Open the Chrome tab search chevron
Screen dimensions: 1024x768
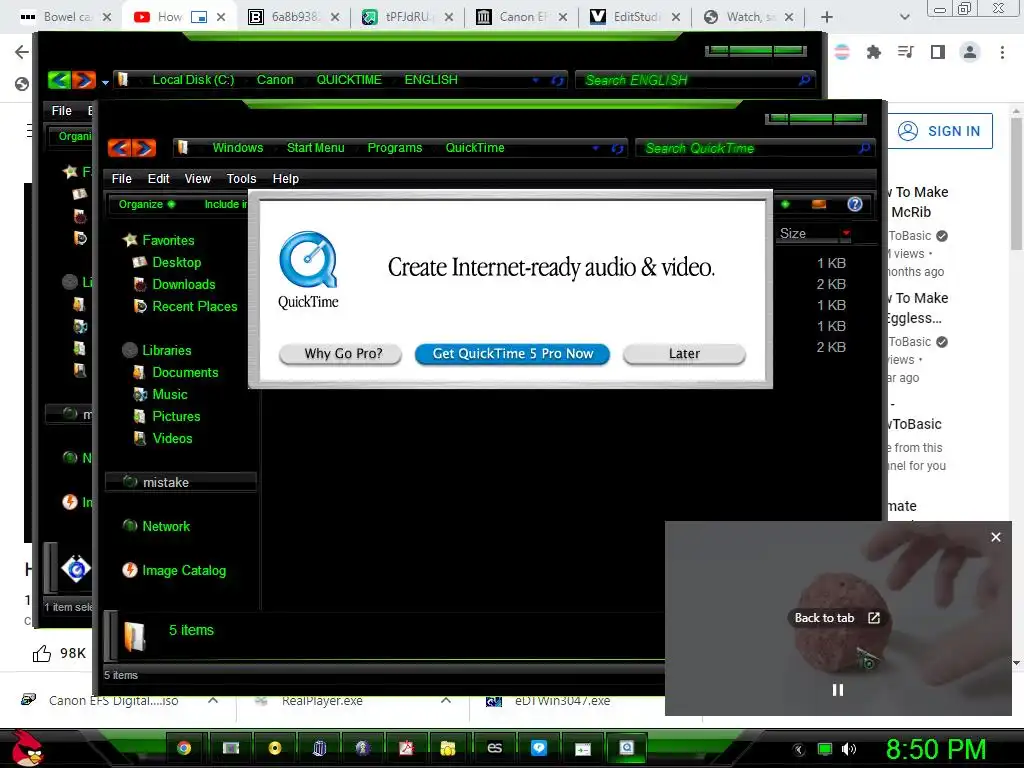pyautogui.click(x=904, y=17)
